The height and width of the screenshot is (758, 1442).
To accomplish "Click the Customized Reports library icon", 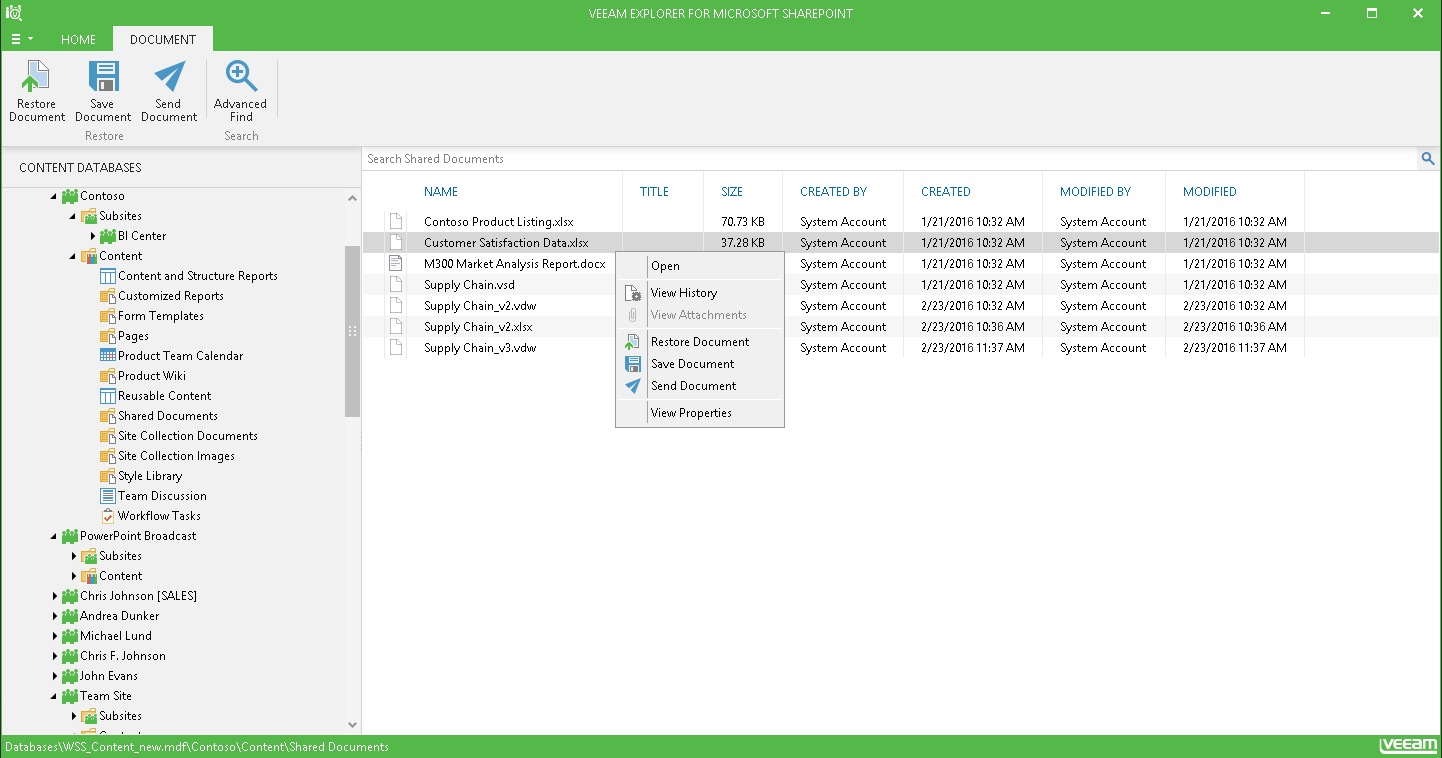I will pos(108,296).
